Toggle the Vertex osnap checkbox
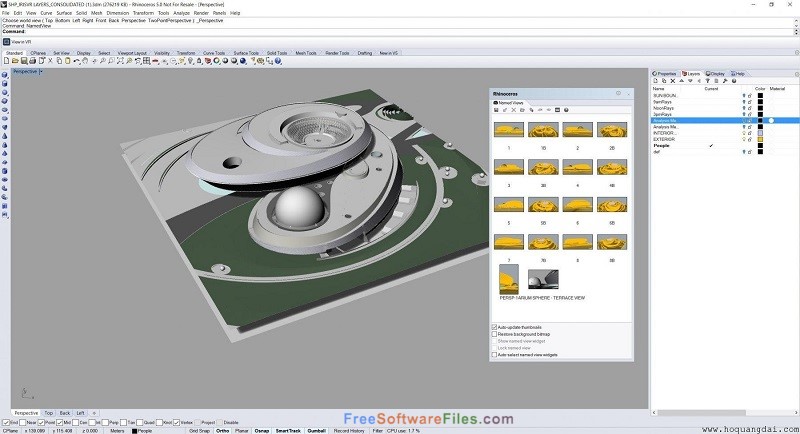 pos(177,422)
